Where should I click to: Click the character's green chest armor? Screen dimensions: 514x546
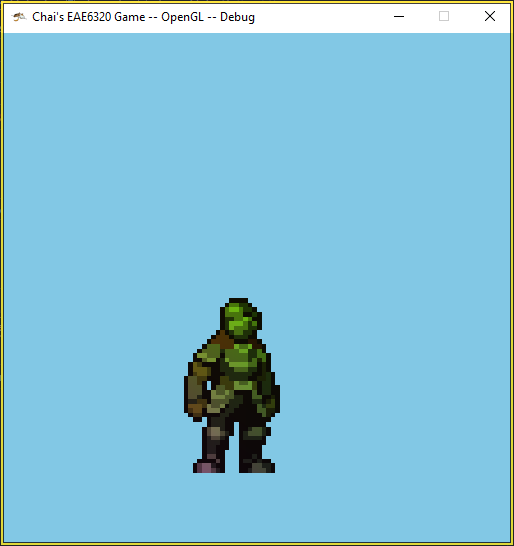[x=241, y=362]
